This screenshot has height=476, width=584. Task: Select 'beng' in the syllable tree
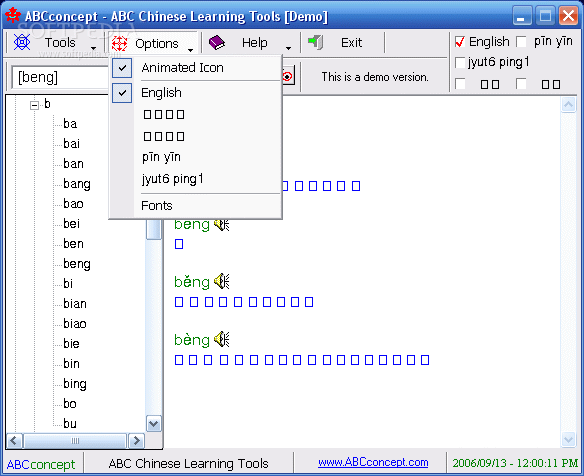click(77, 264)
